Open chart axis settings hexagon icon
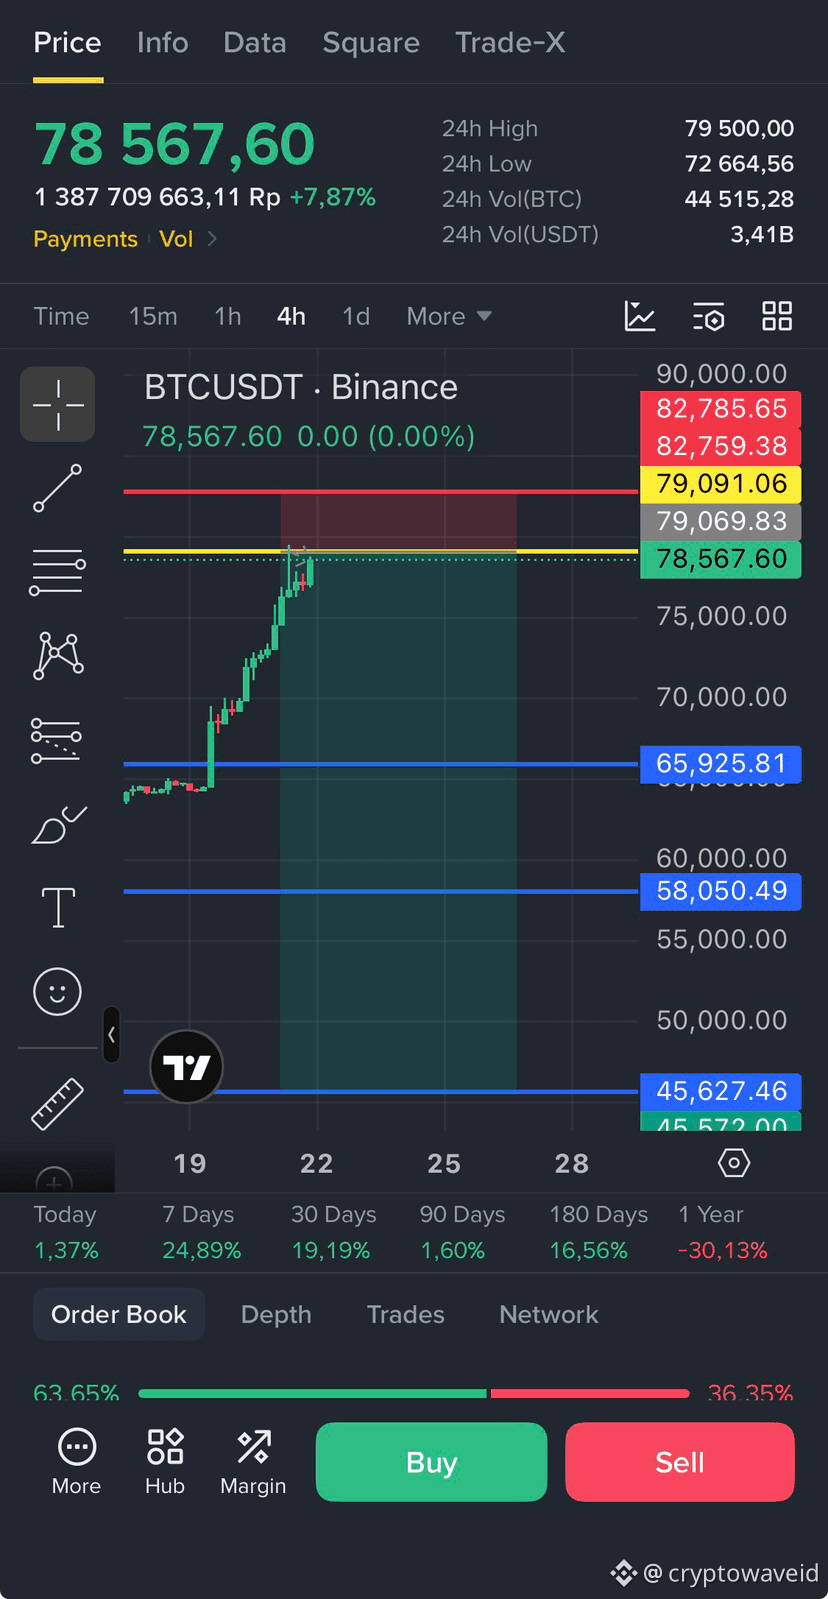Image resolution: width=828 pixels, height=1599 pixels. pyautogui.click(x=734, y=1163)
